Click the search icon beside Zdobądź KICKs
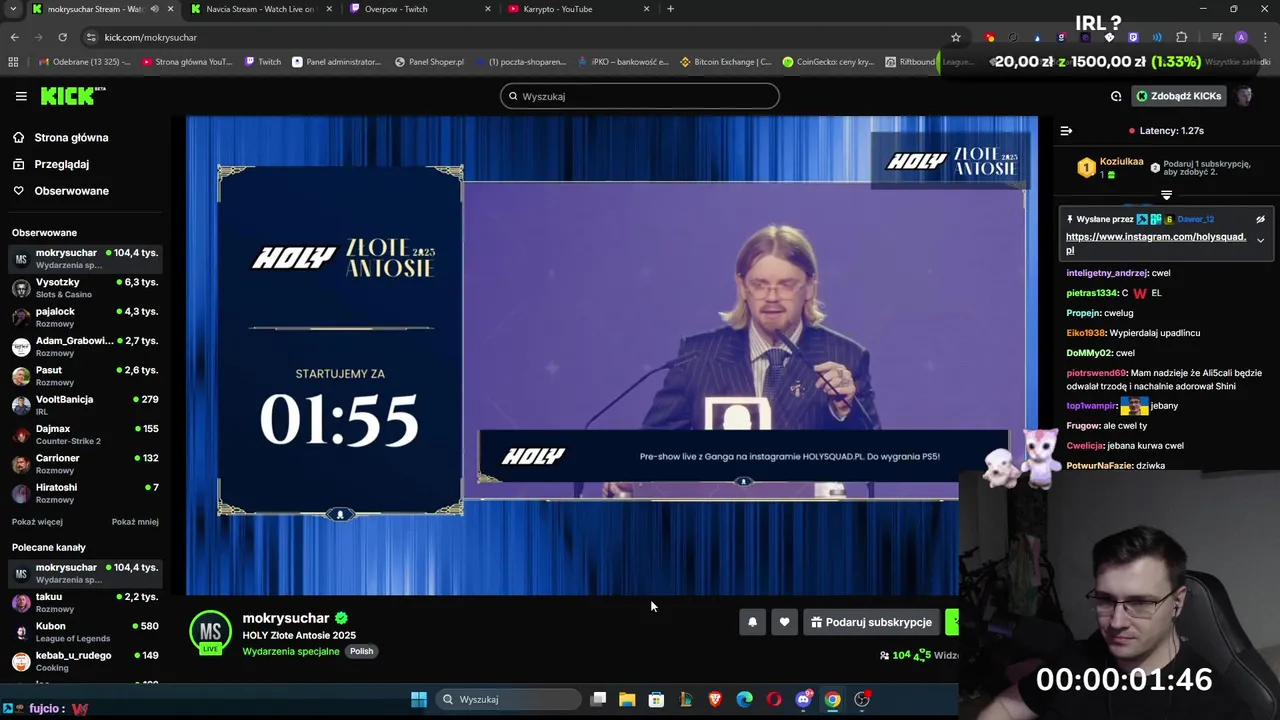Image resolution: width=1280 pixels, height=720 pixels. coord(1116,96)
